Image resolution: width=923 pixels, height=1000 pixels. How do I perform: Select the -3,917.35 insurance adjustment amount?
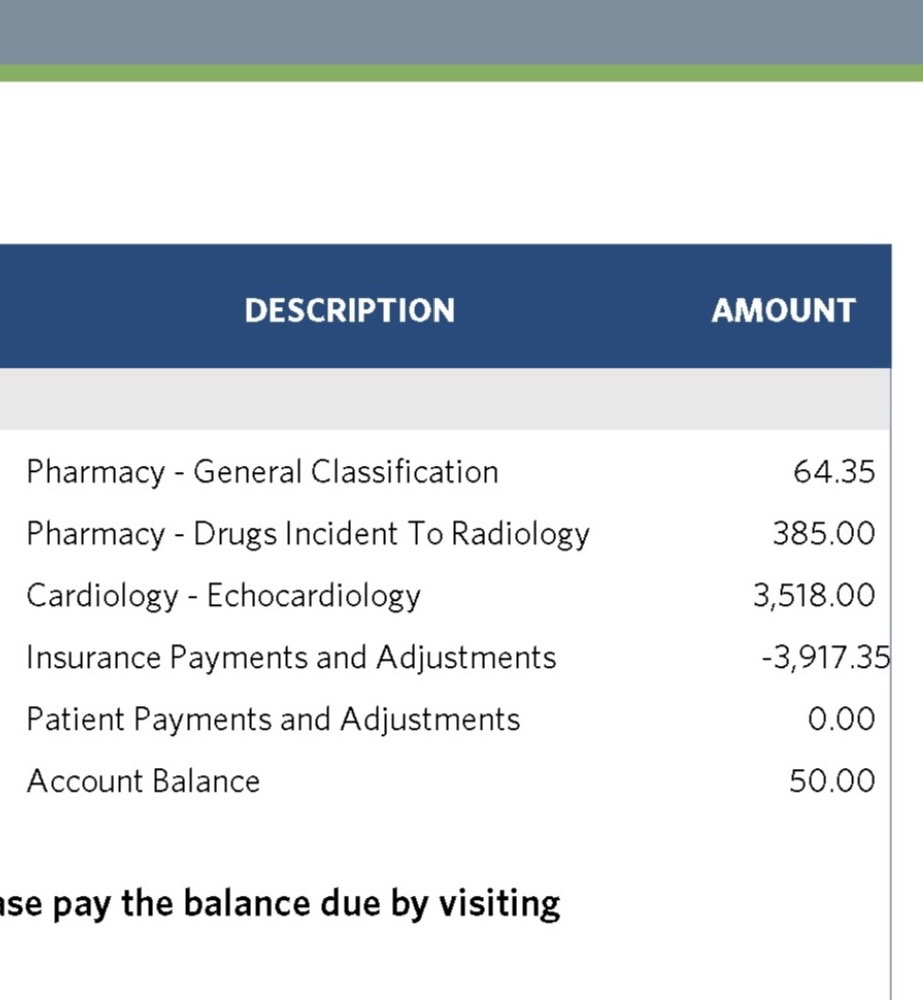[825, 658]
